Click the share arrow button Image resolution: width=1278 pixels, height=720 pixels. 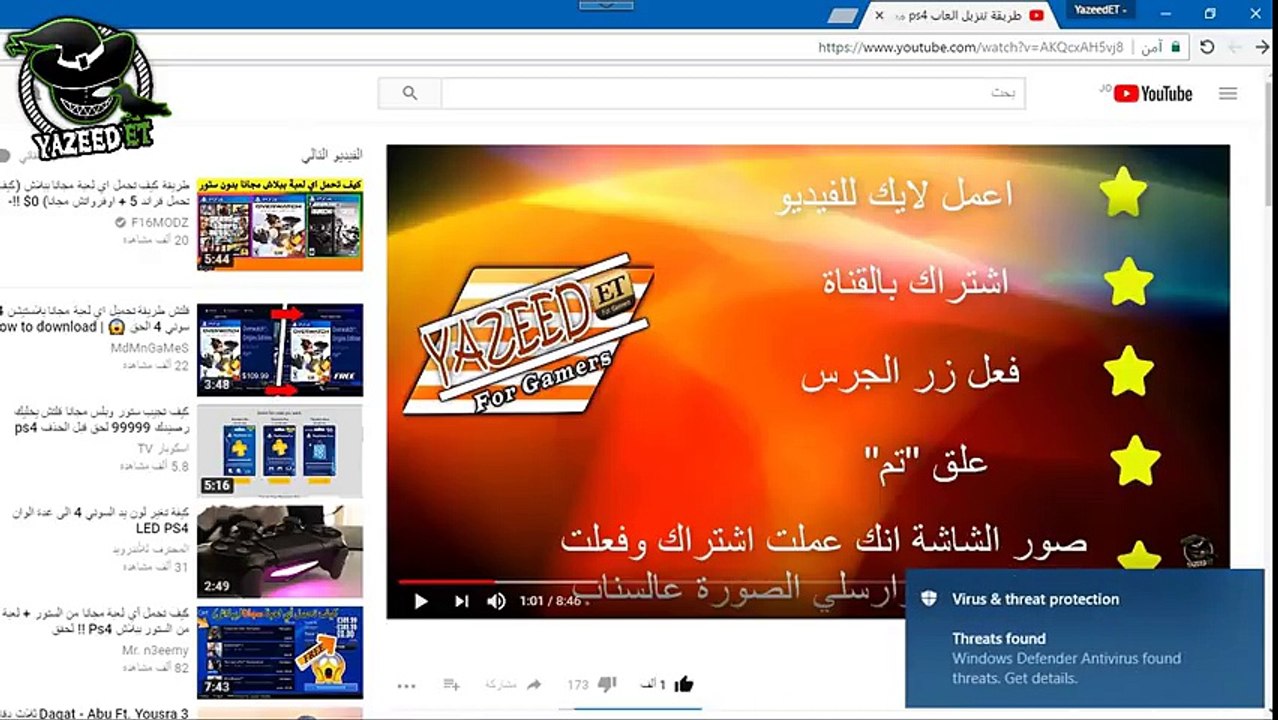click(534, 685)
